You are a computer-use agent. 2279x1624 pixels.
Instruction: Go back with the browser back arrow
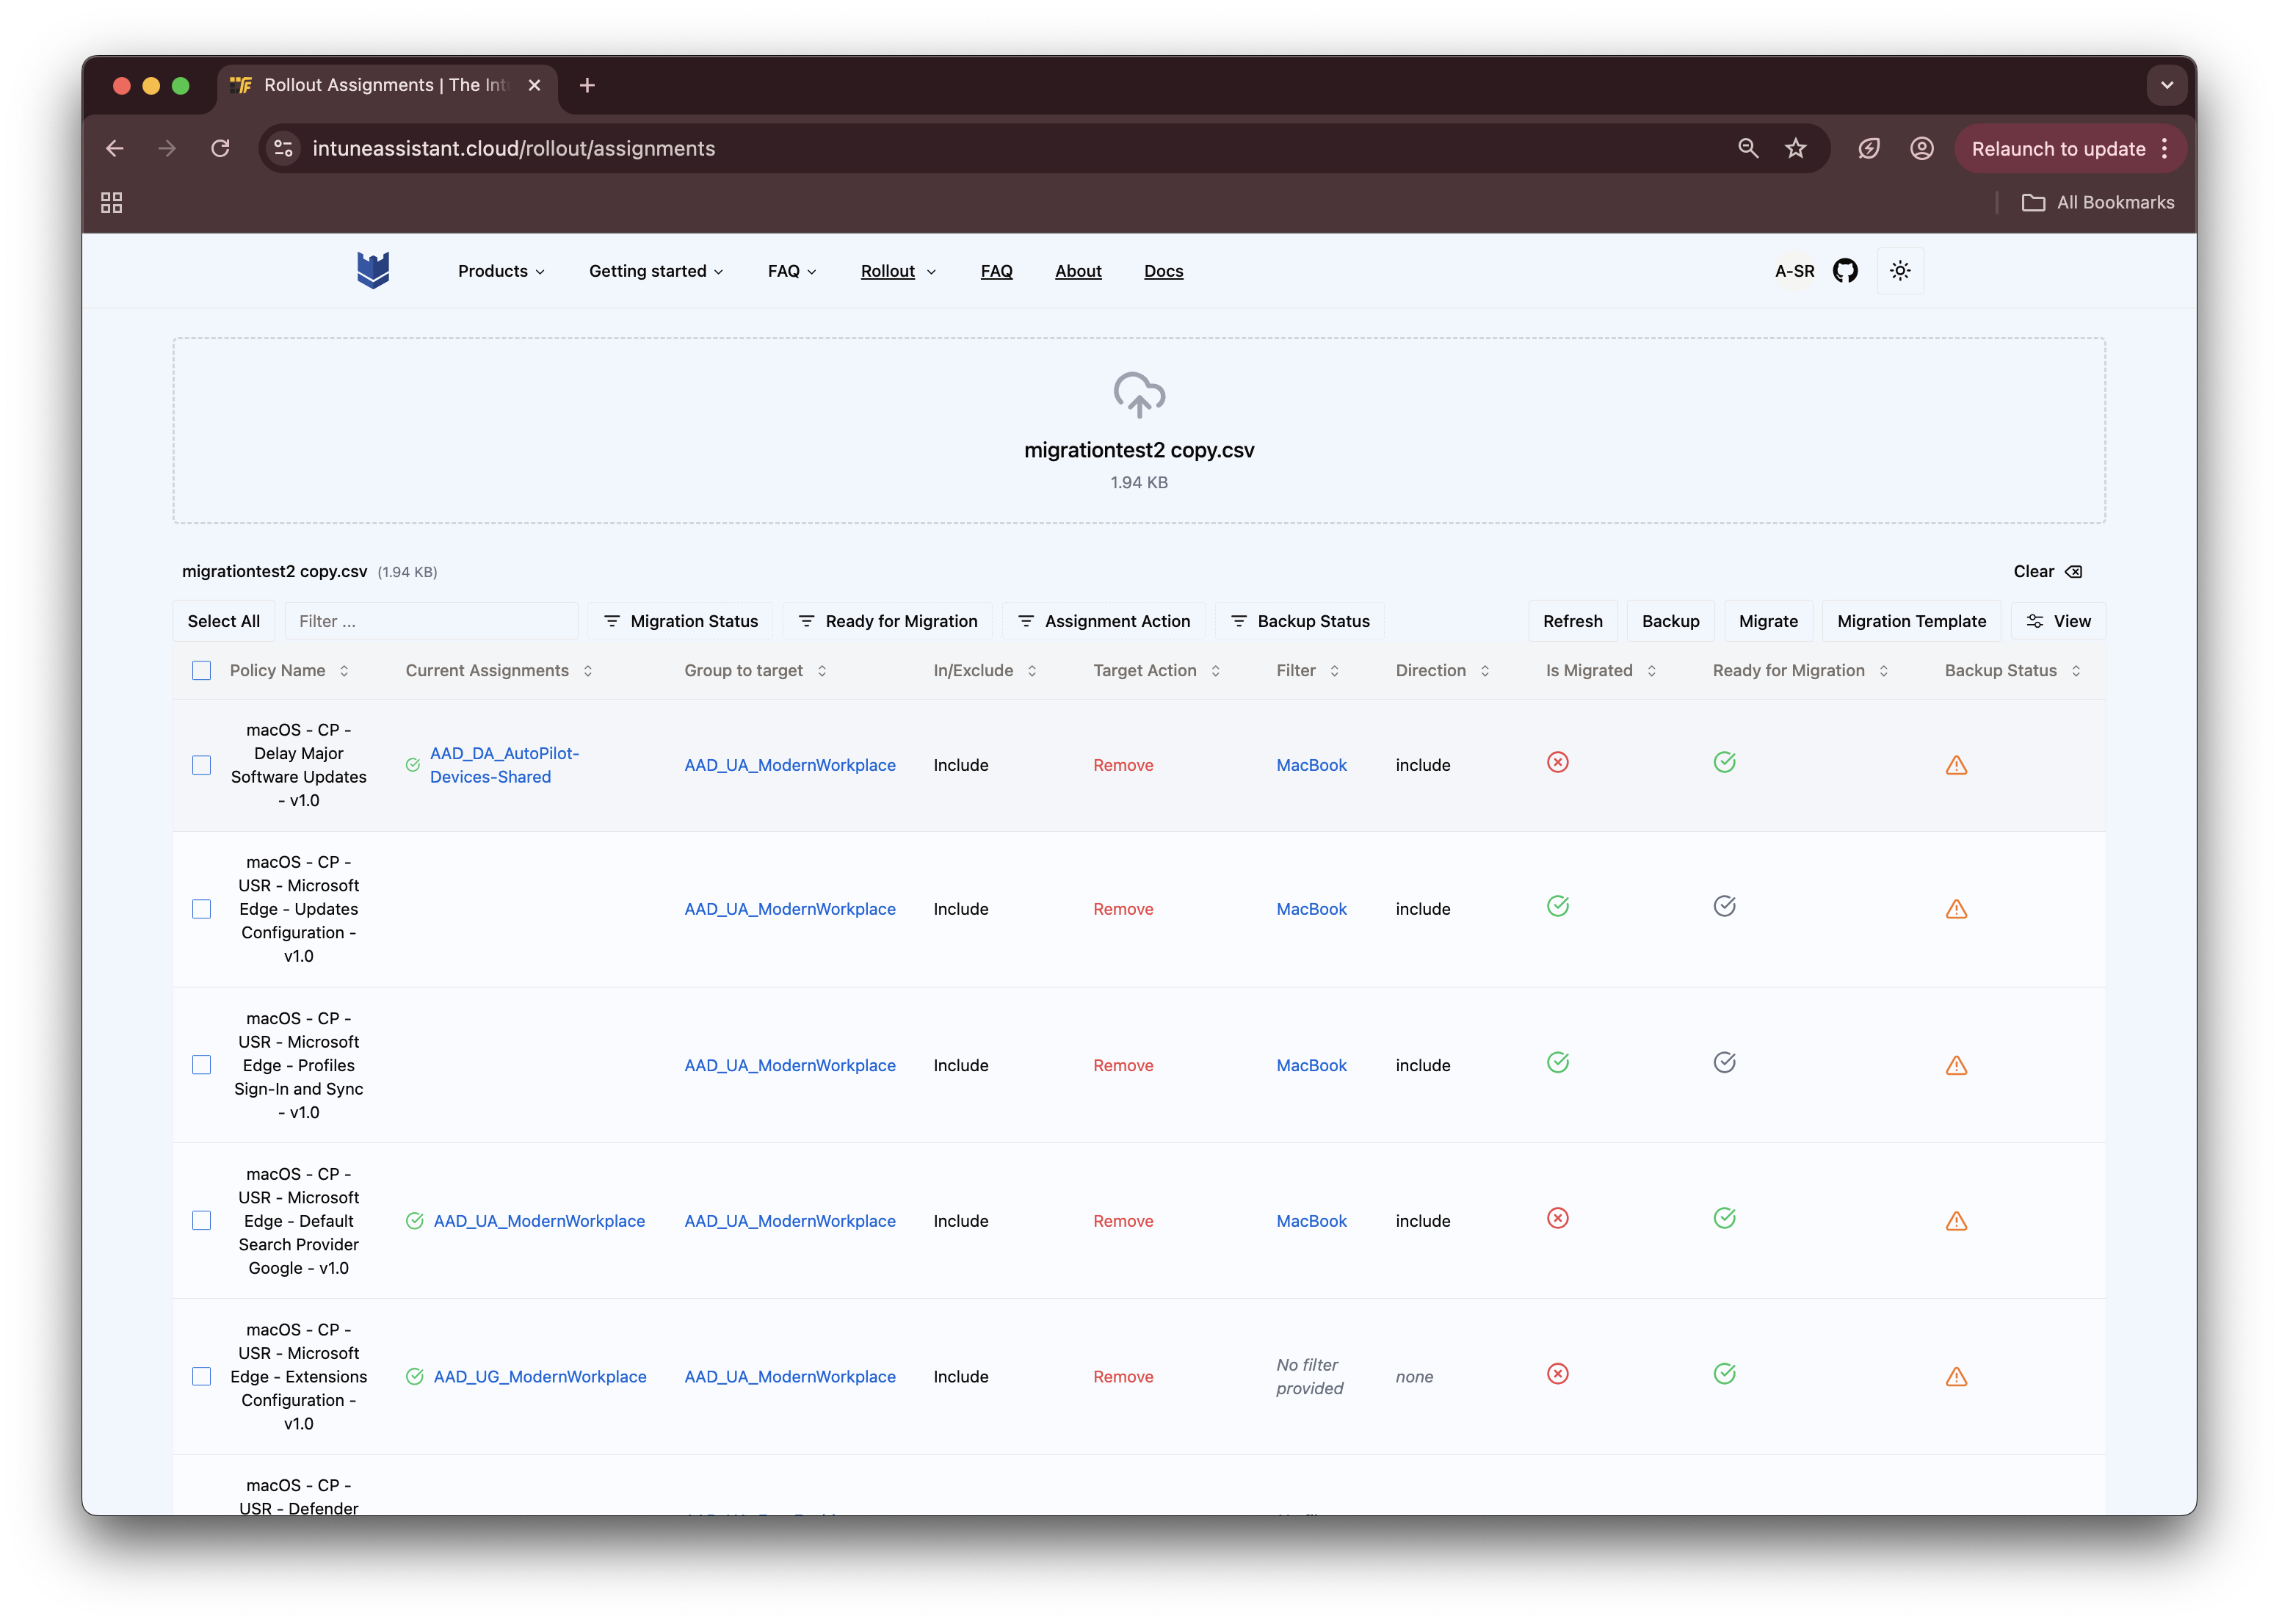point(114,148)
